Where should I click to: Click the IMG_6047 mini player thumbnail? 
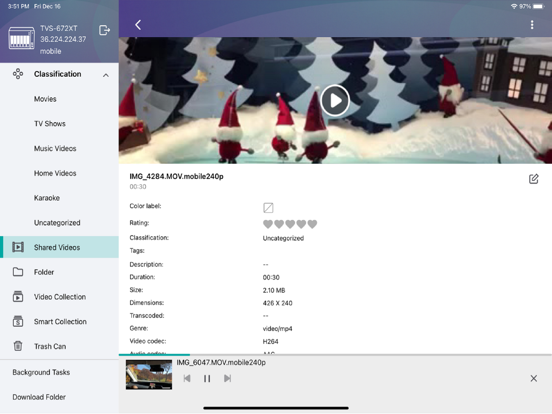tap(149, 375)
